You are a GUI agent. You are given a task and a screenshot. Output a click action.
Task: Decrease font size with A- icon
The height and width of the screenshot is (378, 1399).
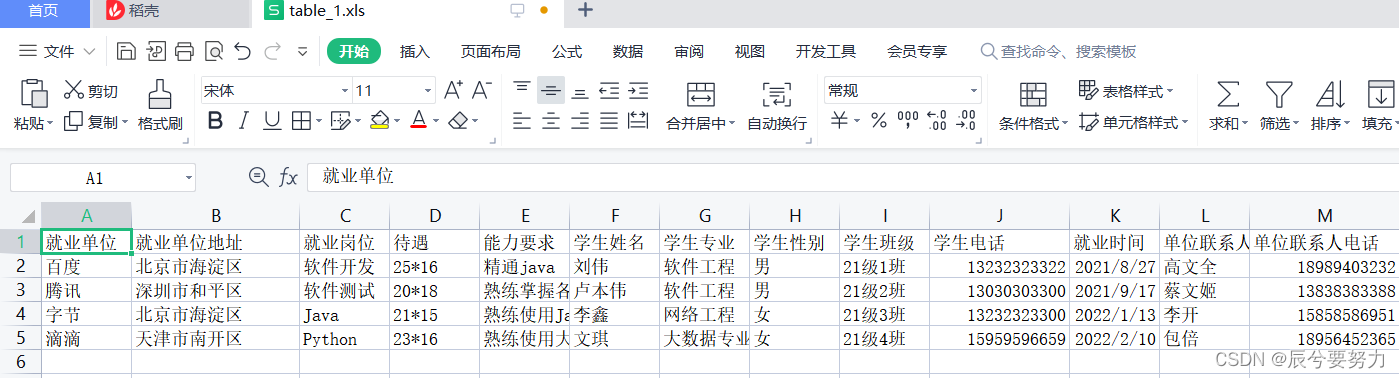[482, 90]
